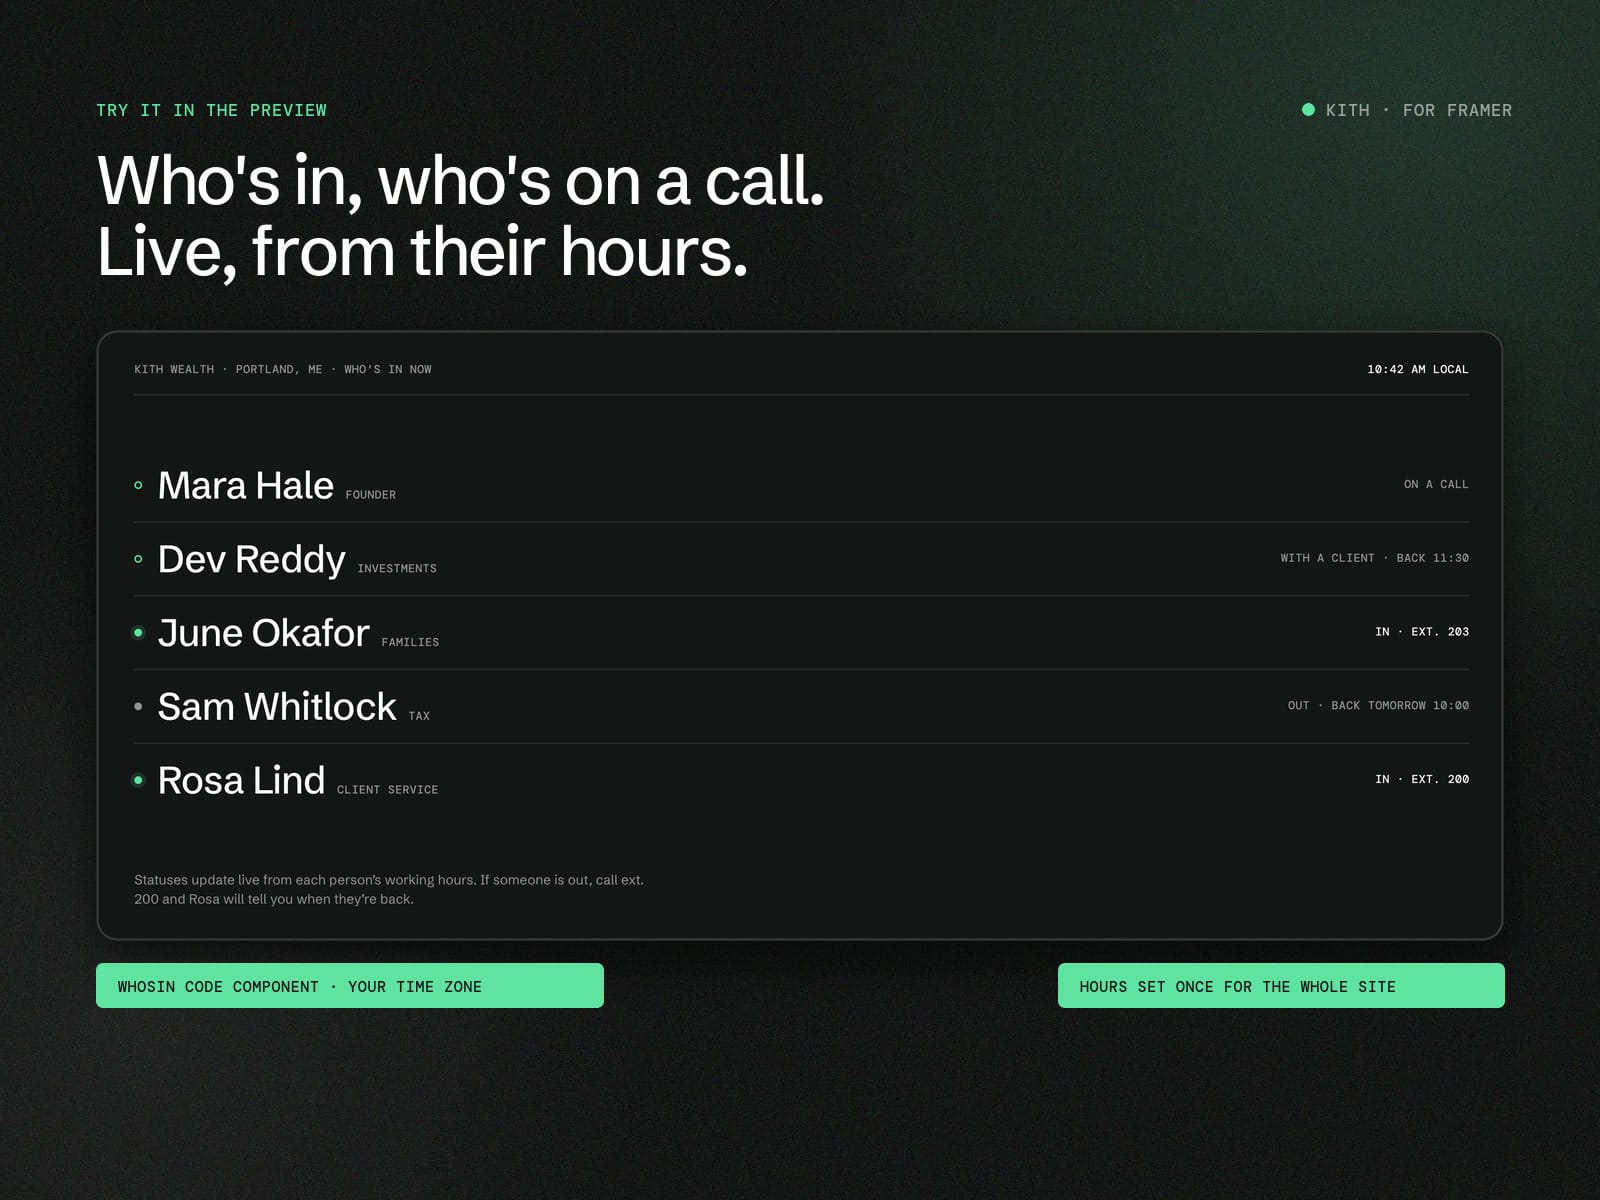The image size is (1600, 1200).
Task: Click the CLIENT SERVICE role label
Action: point(387,790)
